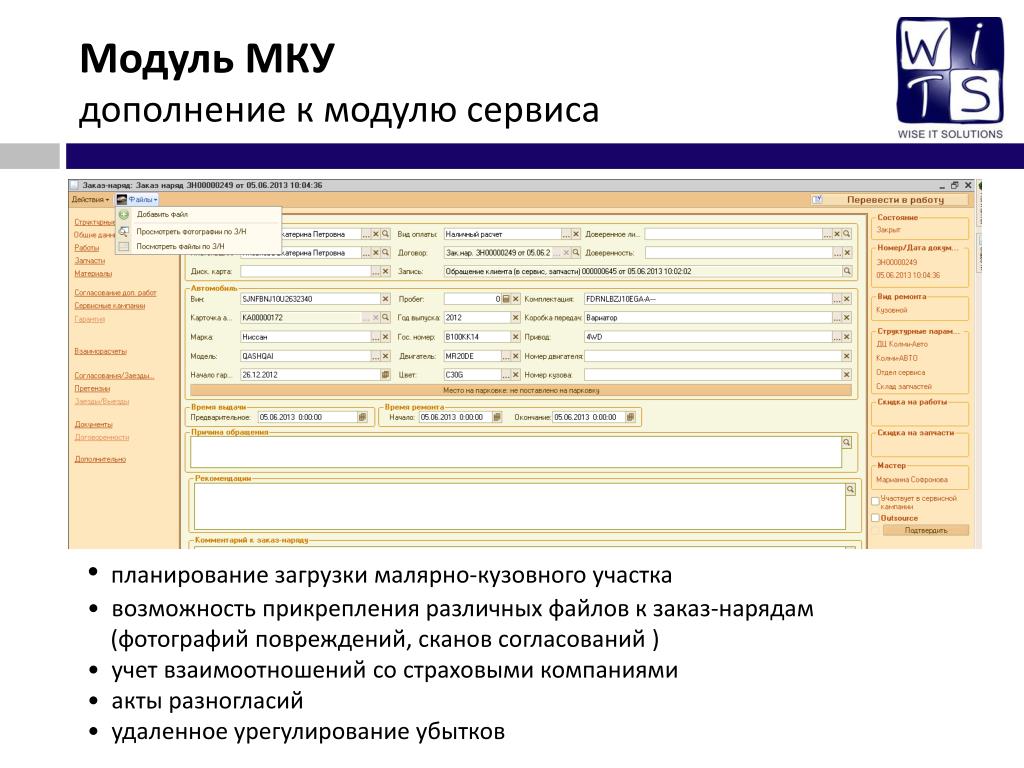Open the Цвет selection ellipsis button
This screenshot has height=768, width=1024.
coord(505,375)
